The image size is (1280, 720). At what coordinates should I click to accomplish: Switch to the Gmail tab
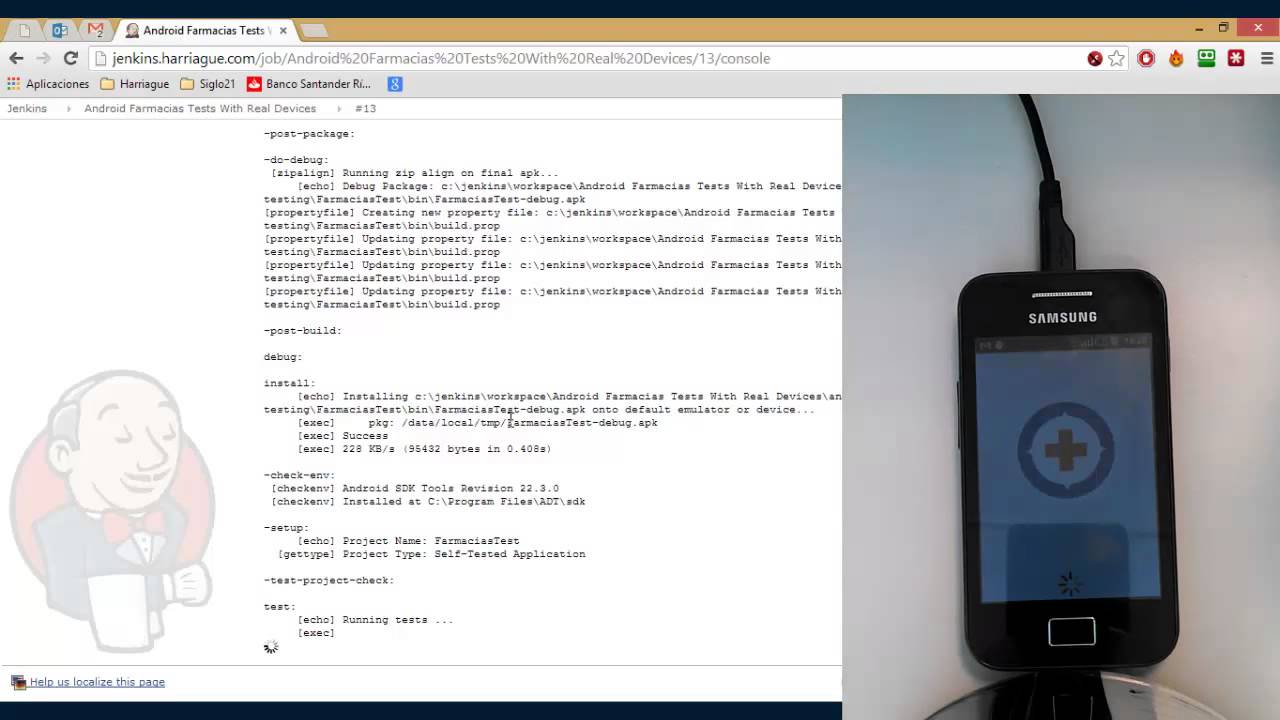click(x=95, y=30)
